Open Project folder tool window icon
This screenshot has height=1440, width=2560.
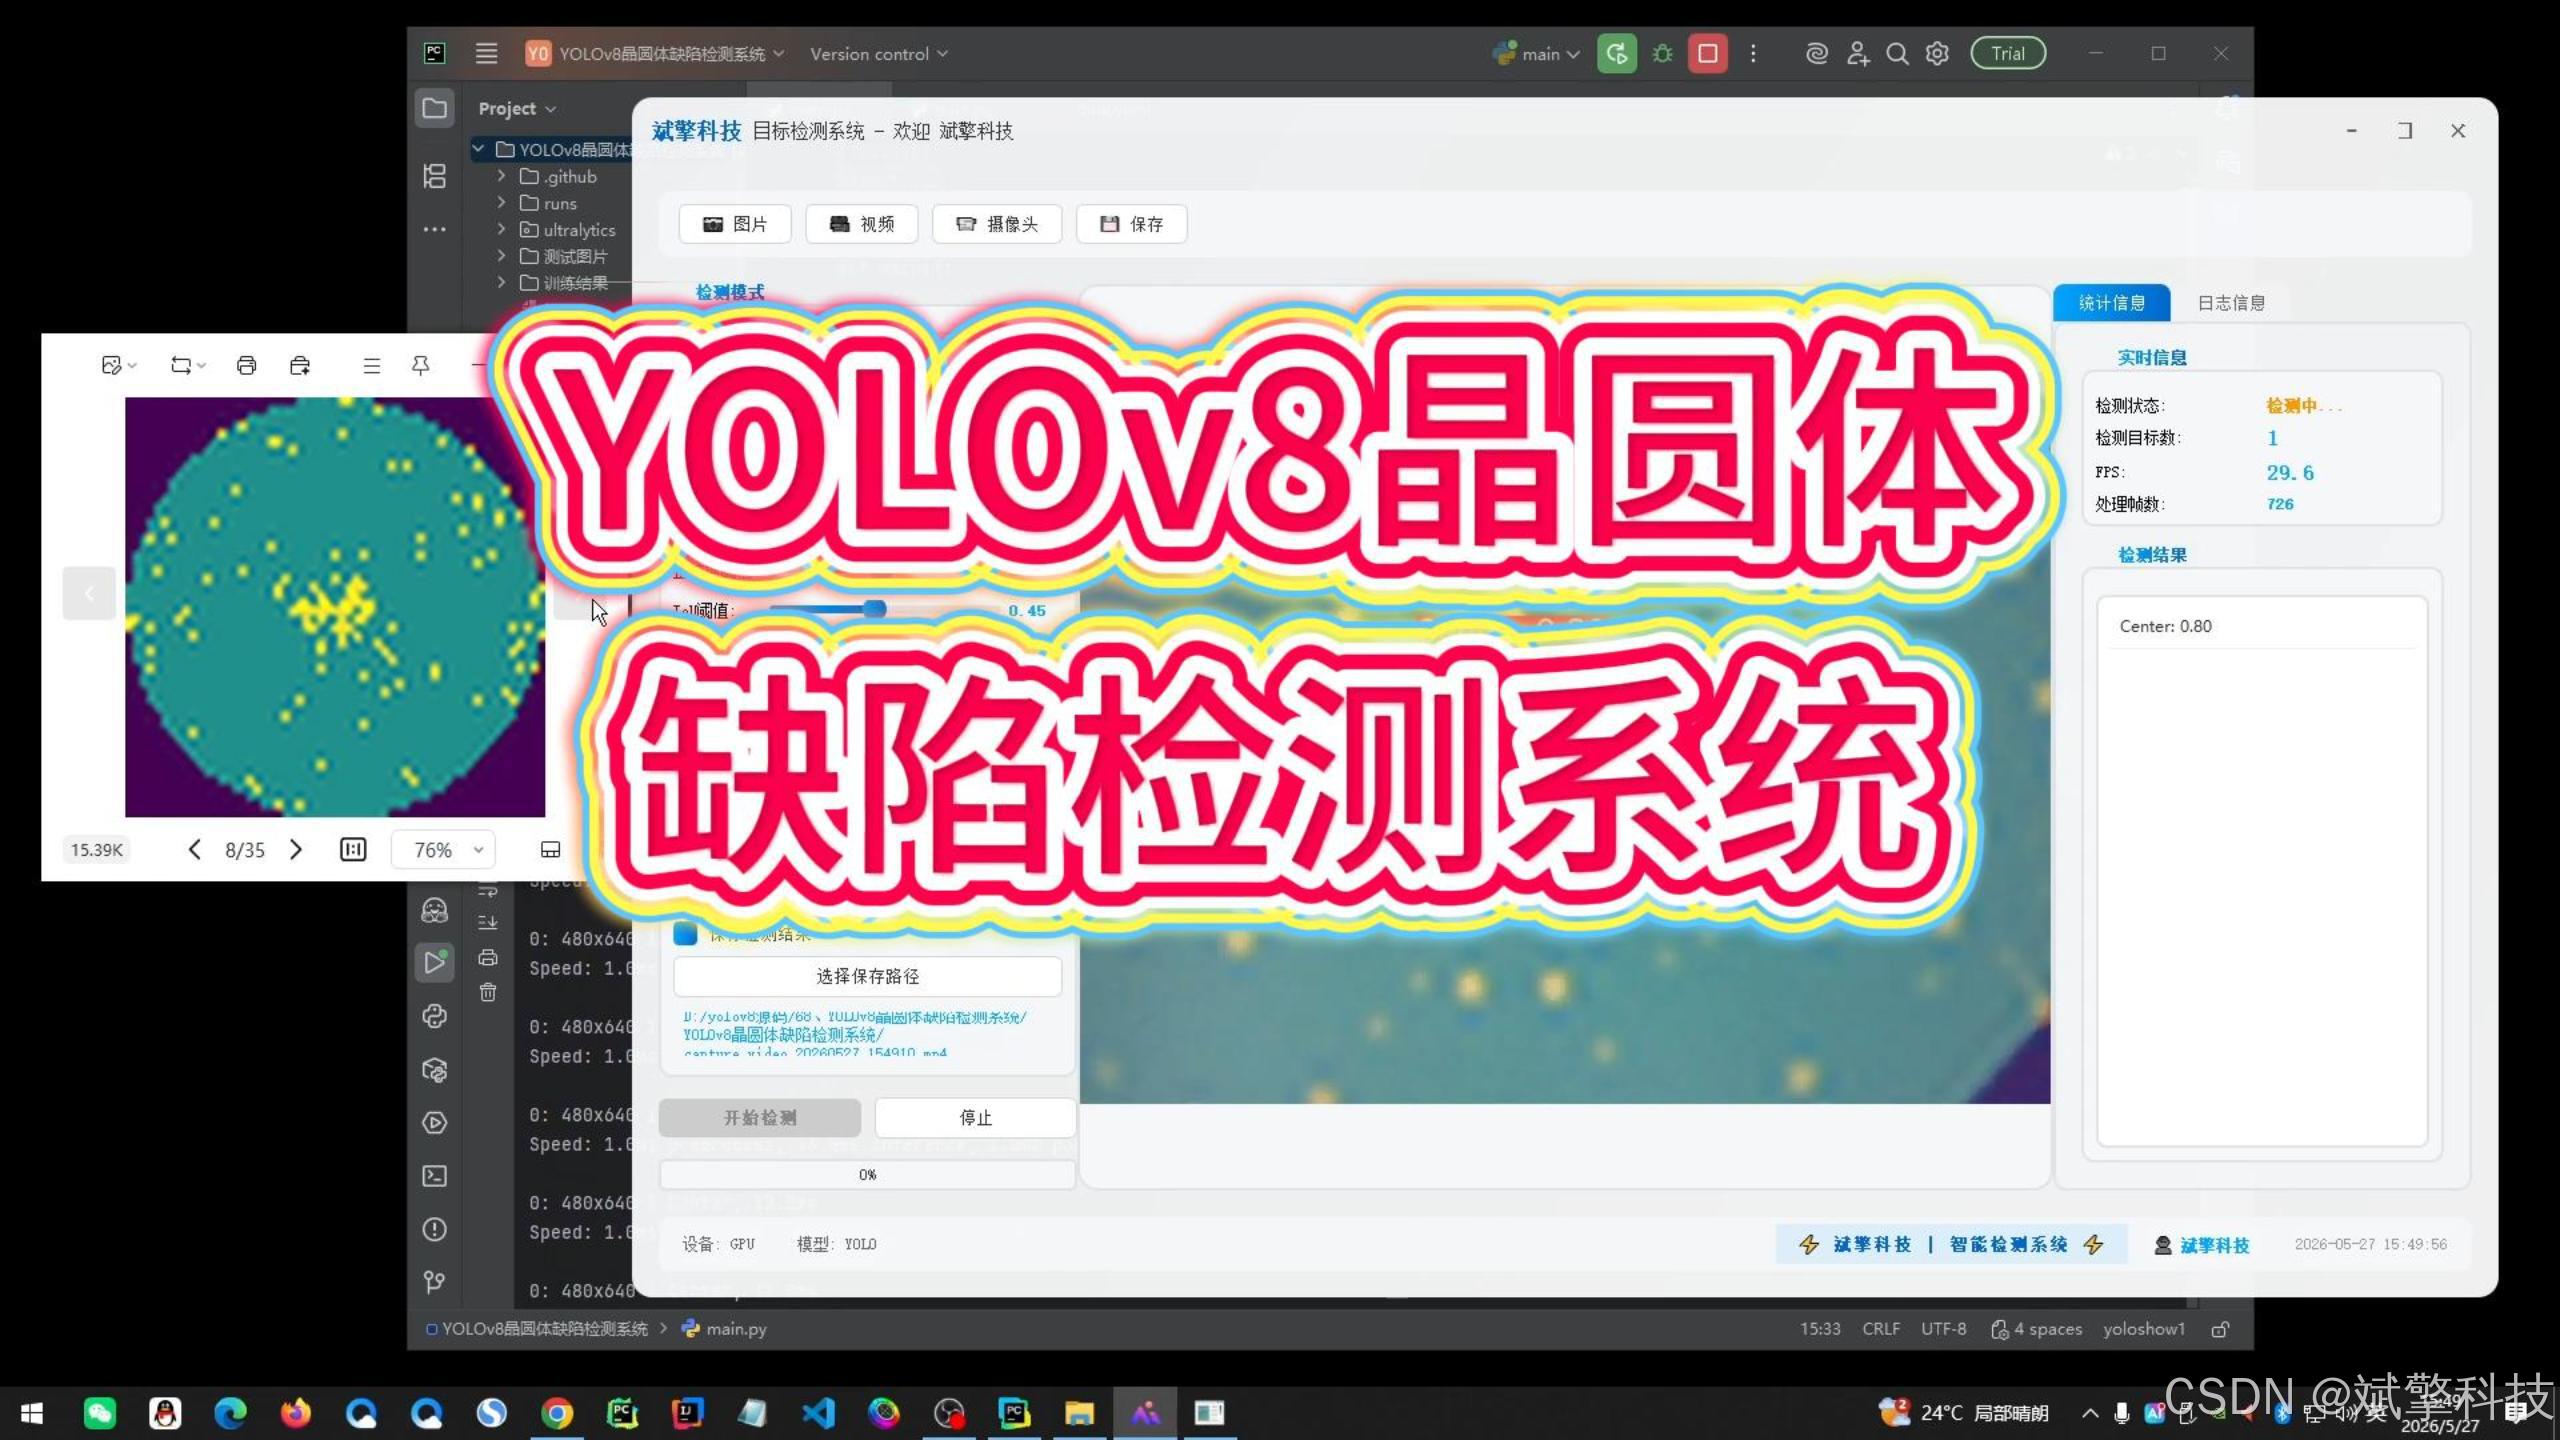435,108
